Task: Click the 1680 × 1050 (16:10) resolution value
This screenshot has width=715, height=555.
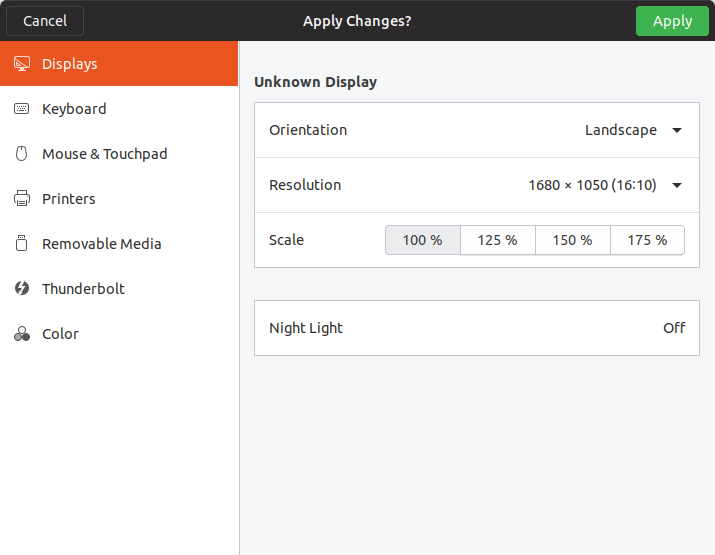Action: click(592, 185)
